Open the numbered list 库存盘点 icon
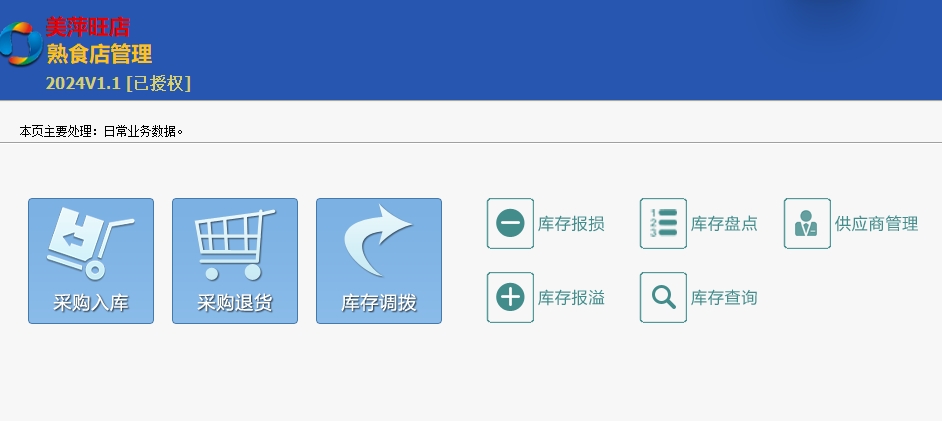Image resolution: width=942 pixels, height=421 pixels. pyautogui.click(x=663, y=223)
